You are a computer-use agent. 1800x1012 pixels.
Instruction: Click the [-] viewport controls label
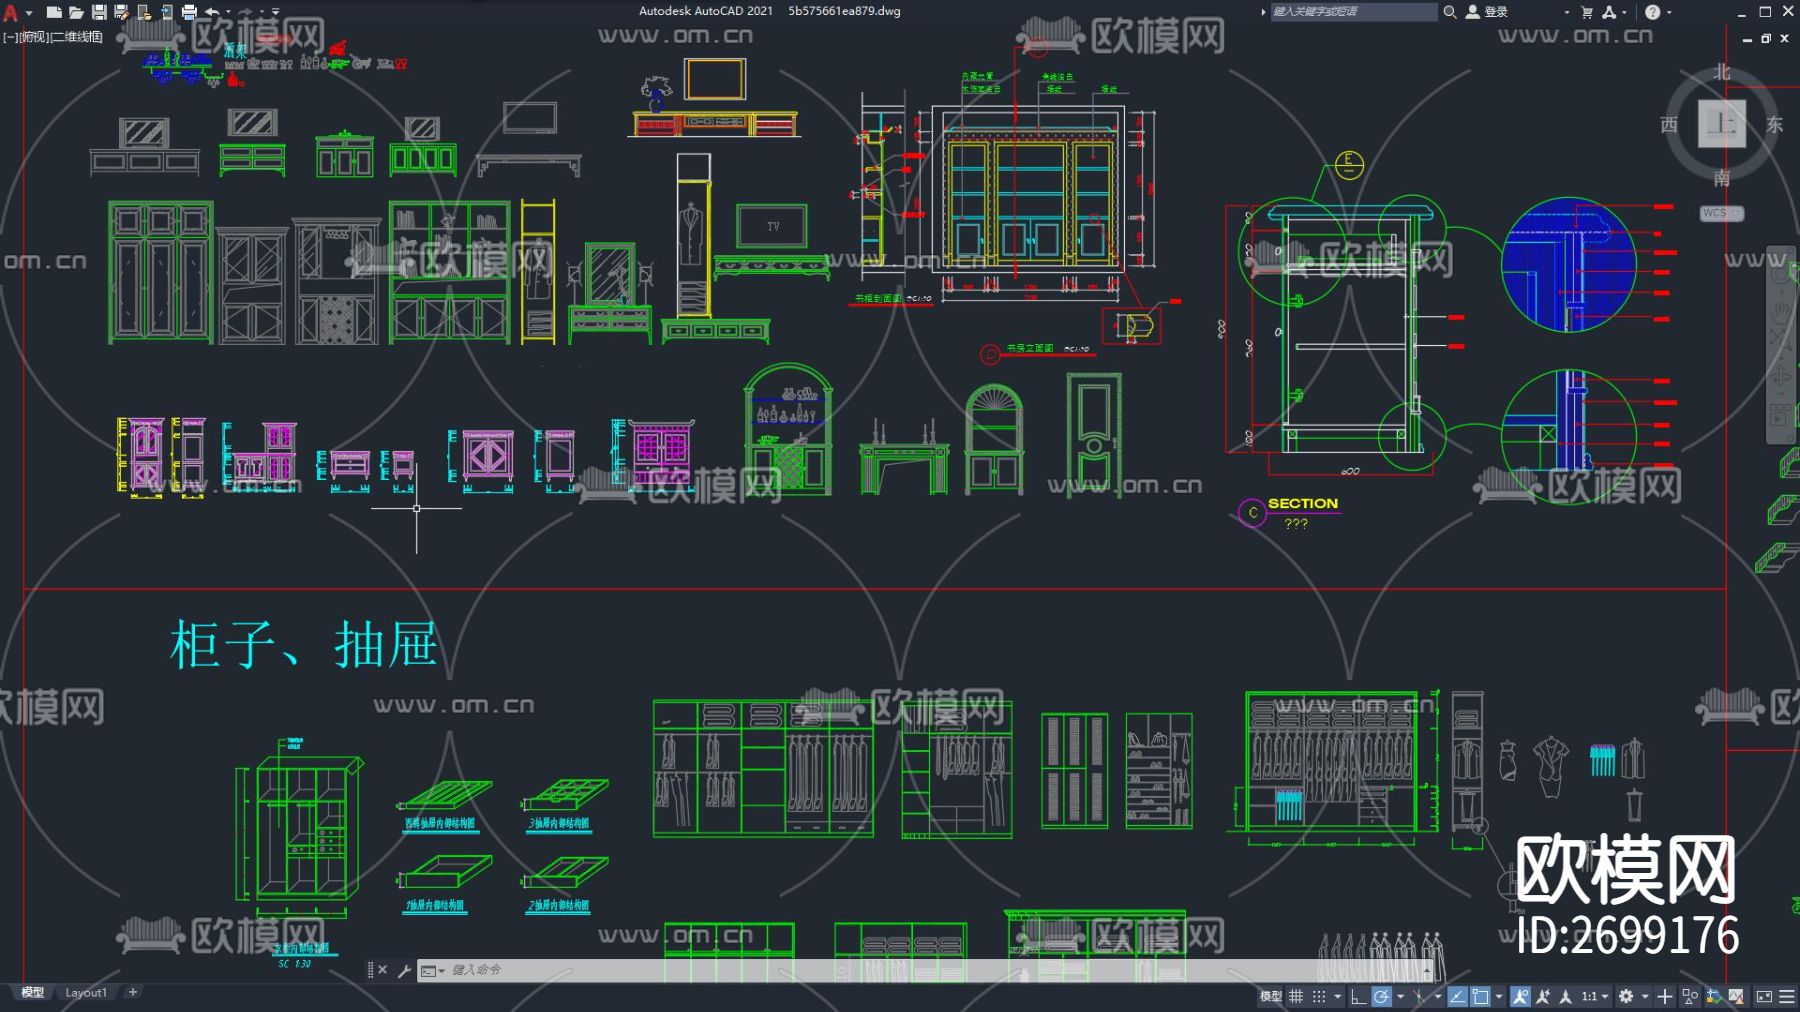(x=9, y=37)
